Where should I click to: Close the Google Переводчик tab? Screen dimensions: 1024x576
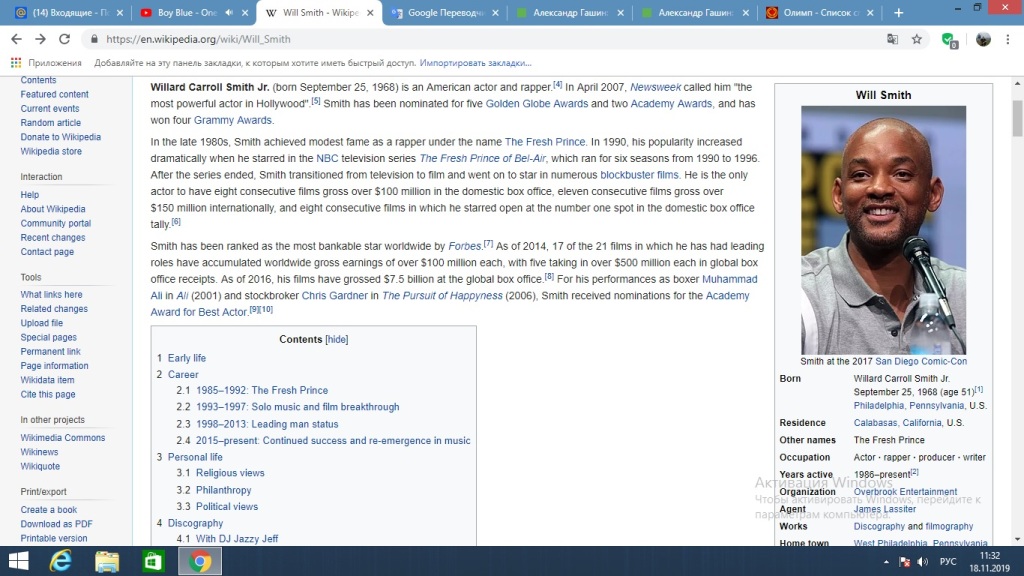495,12
